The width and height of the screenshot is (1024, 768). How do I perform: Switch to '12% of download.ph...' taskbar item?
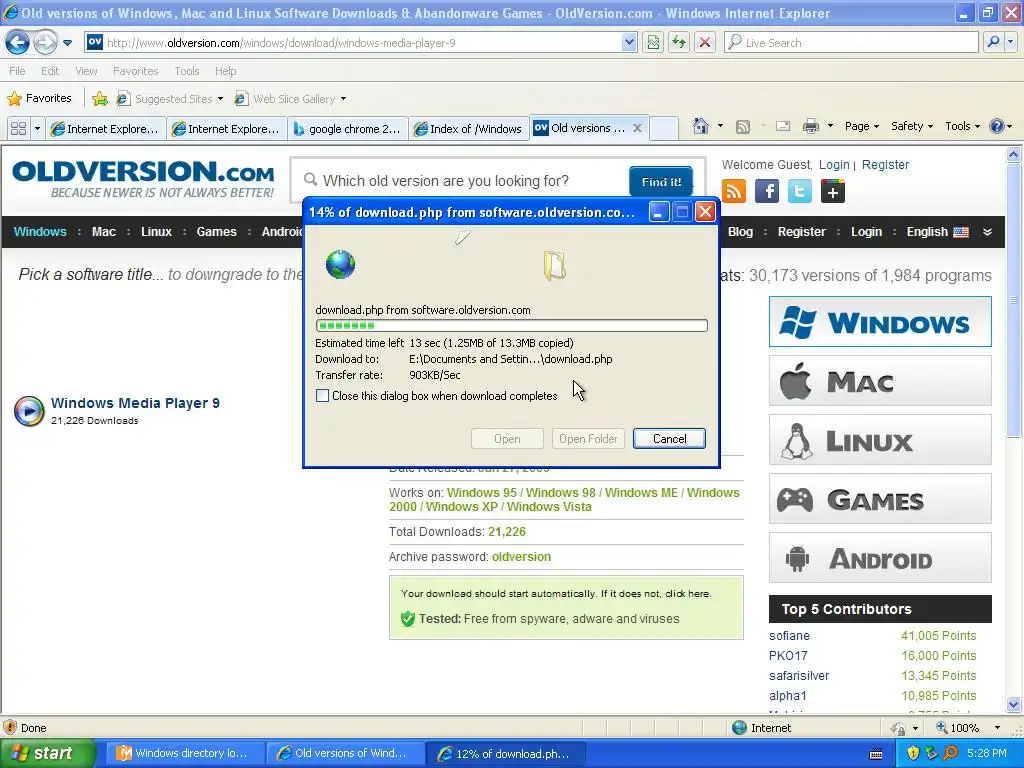(505, 754)
